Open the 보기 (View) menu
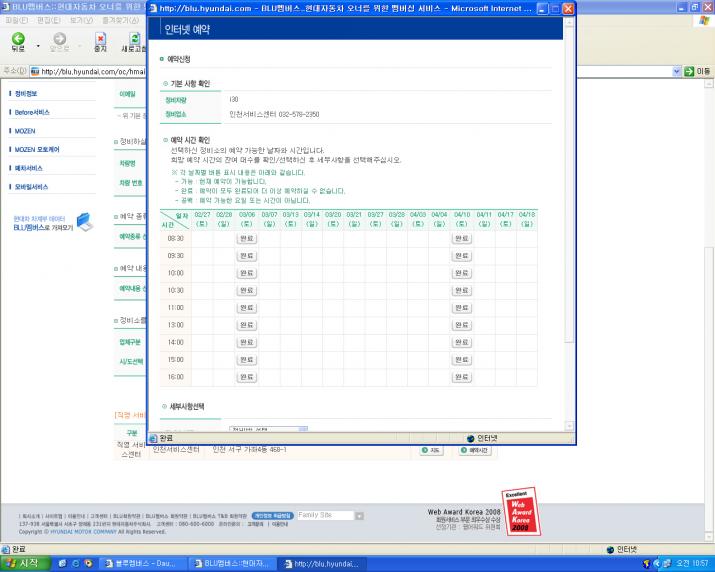This screenshot has width=715, height=572. (81, 21)
